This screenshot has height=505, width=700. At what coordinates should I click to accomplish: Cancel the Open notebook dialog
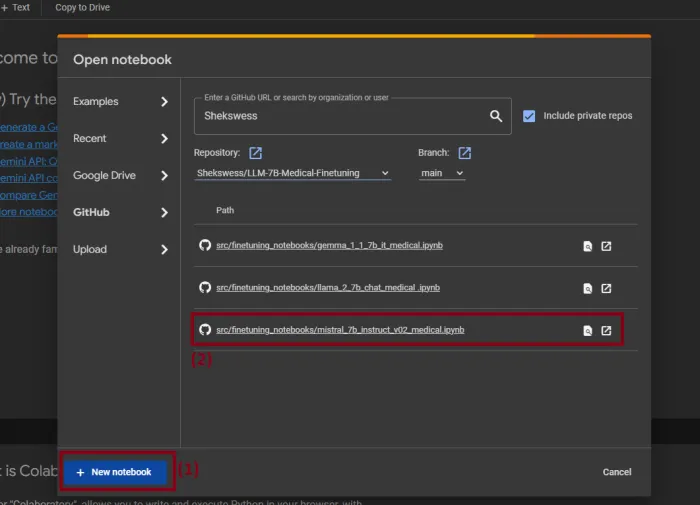coord(617,472)
